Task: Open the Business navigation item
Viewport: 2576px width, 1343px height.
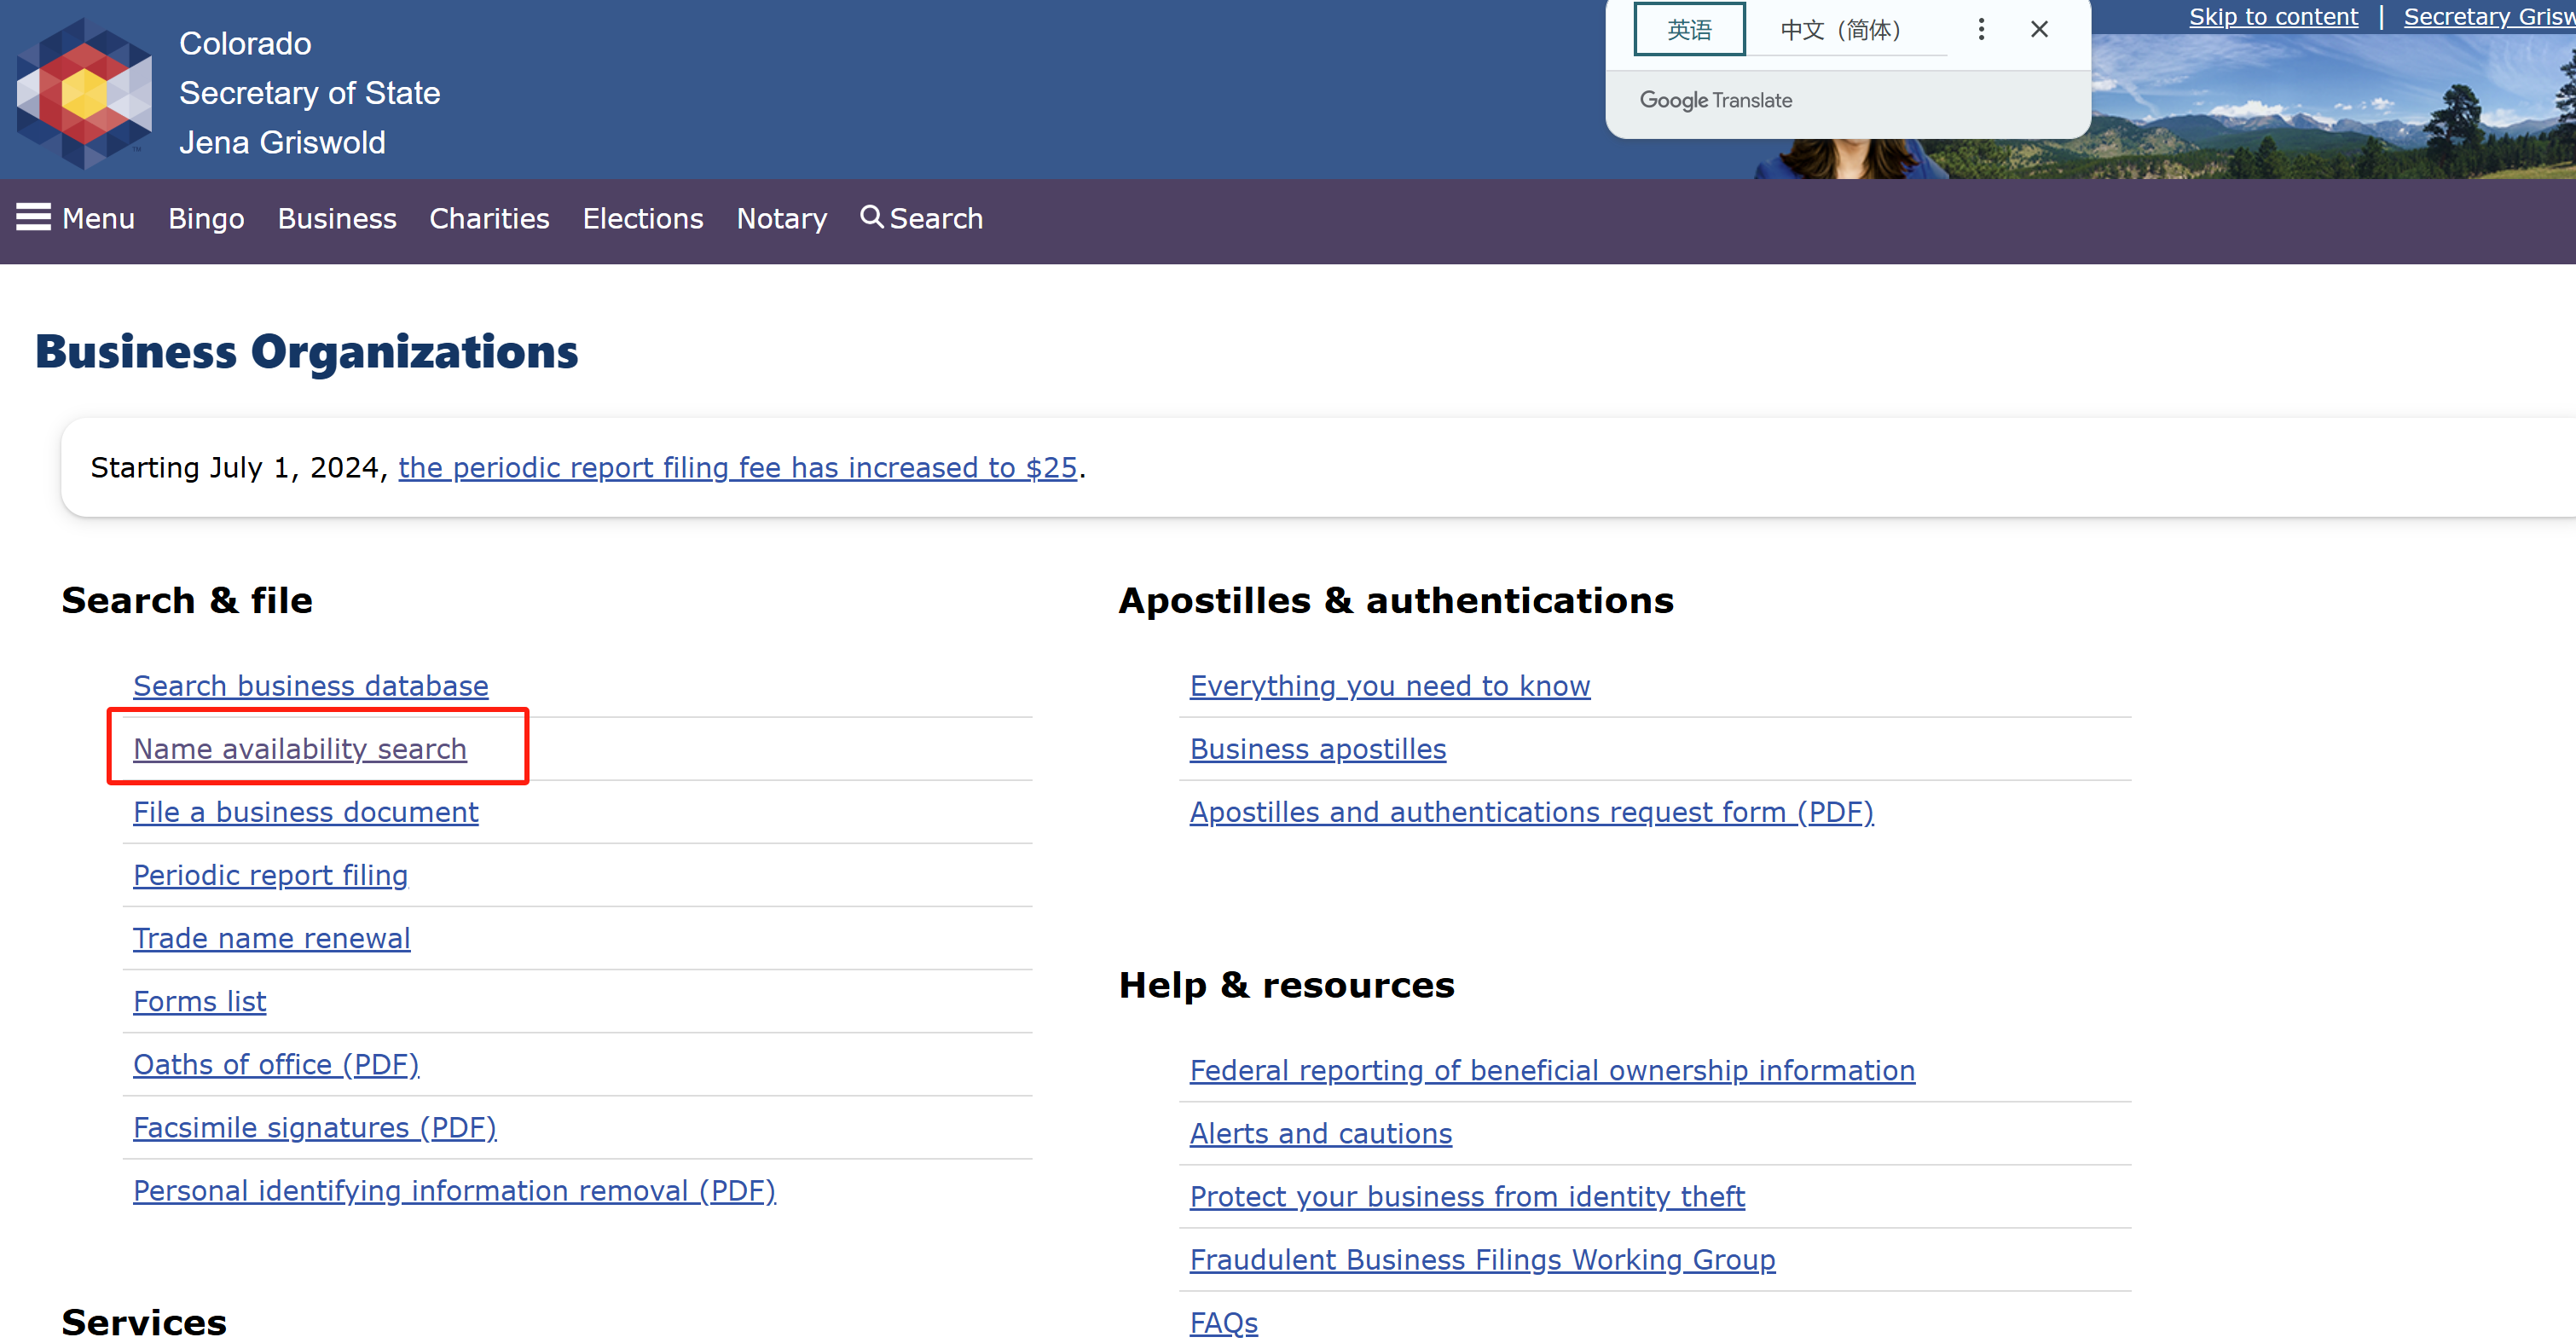Action: (x=337, y=218)
